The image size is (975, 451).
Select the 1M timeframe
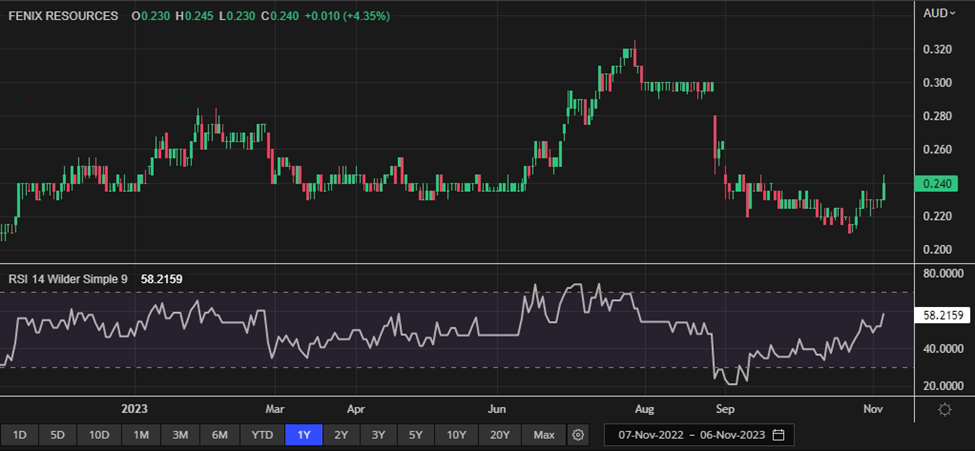point(139,434)
